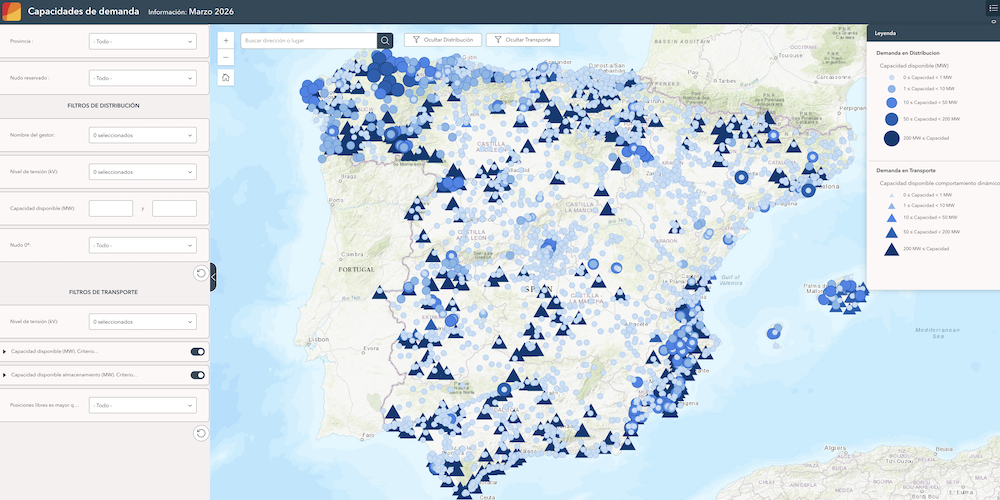
Task: Click Ocultar Transporte button
Action: click(x=522, y=40)
